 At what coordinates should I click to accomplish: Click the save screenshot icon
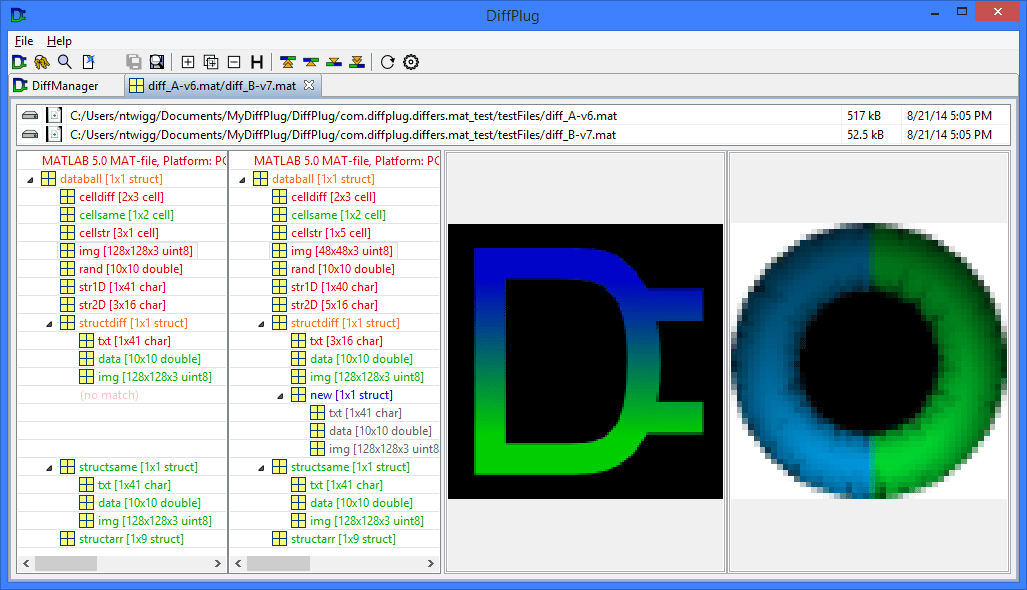[x=156, y=62]
